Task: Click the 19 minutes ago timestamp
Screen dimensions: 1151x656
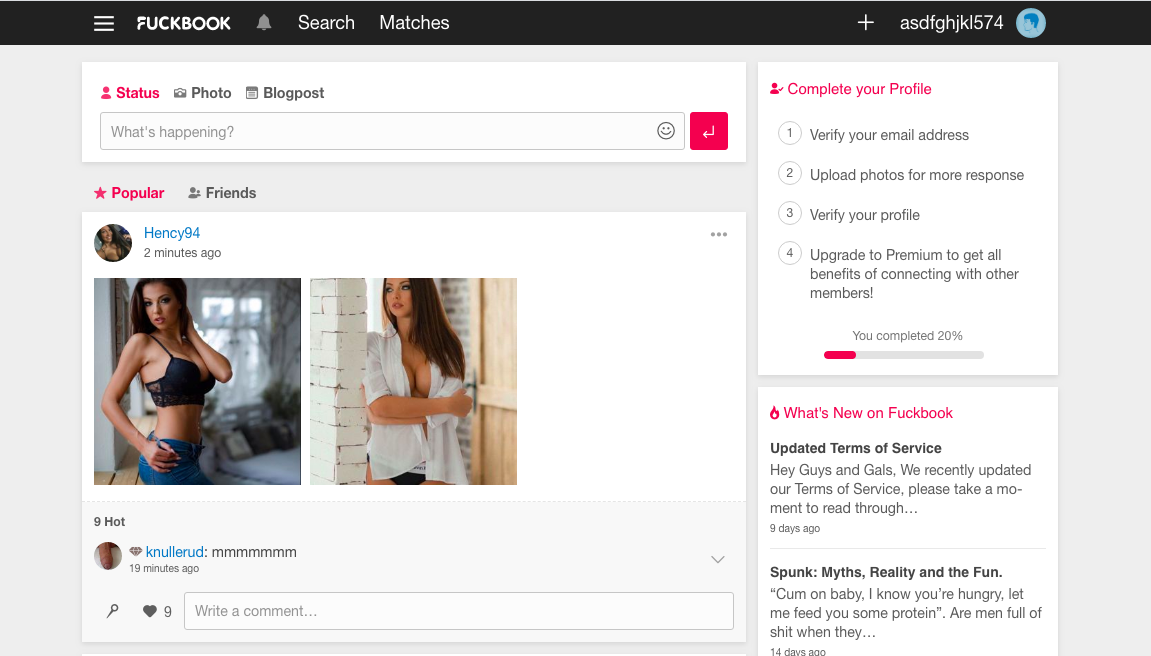Action: (x=164, y=569)
